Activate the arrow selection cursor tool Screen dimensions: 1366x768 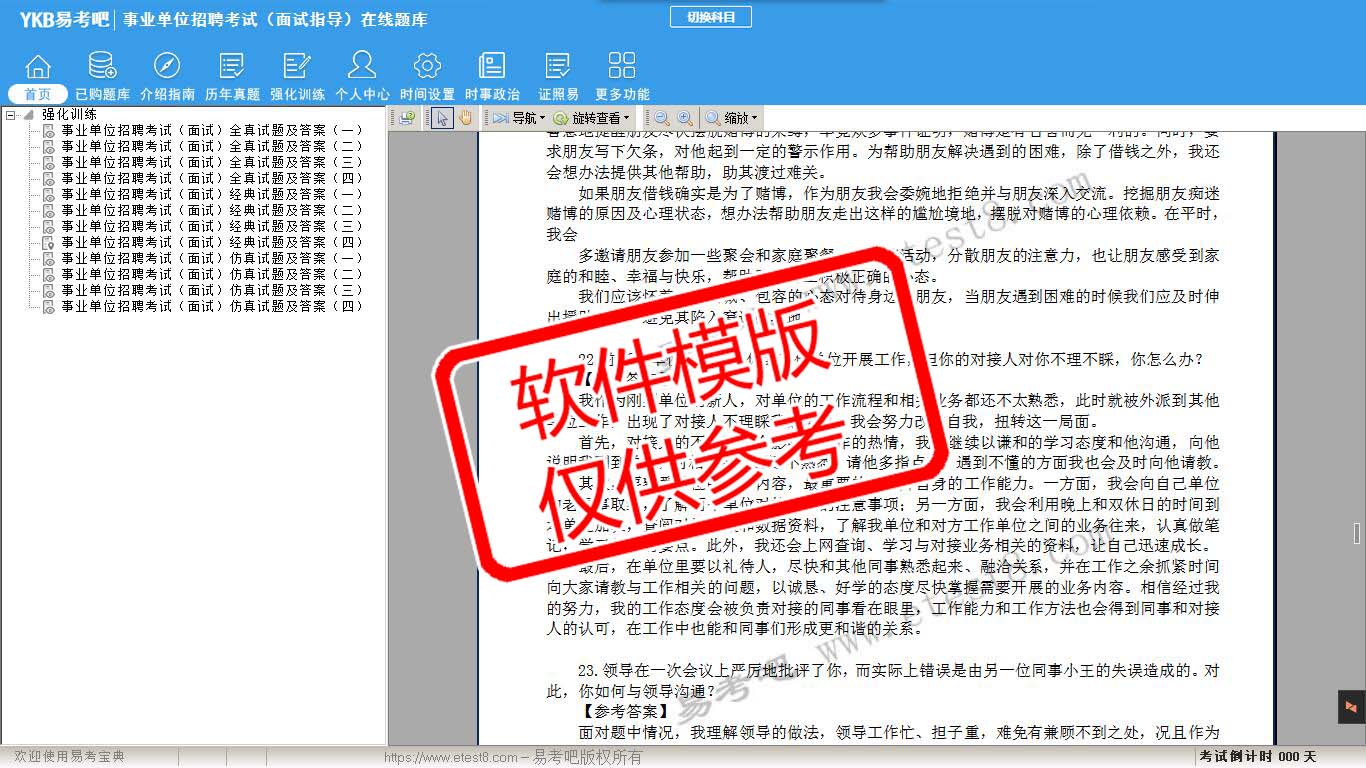point(442,118)
